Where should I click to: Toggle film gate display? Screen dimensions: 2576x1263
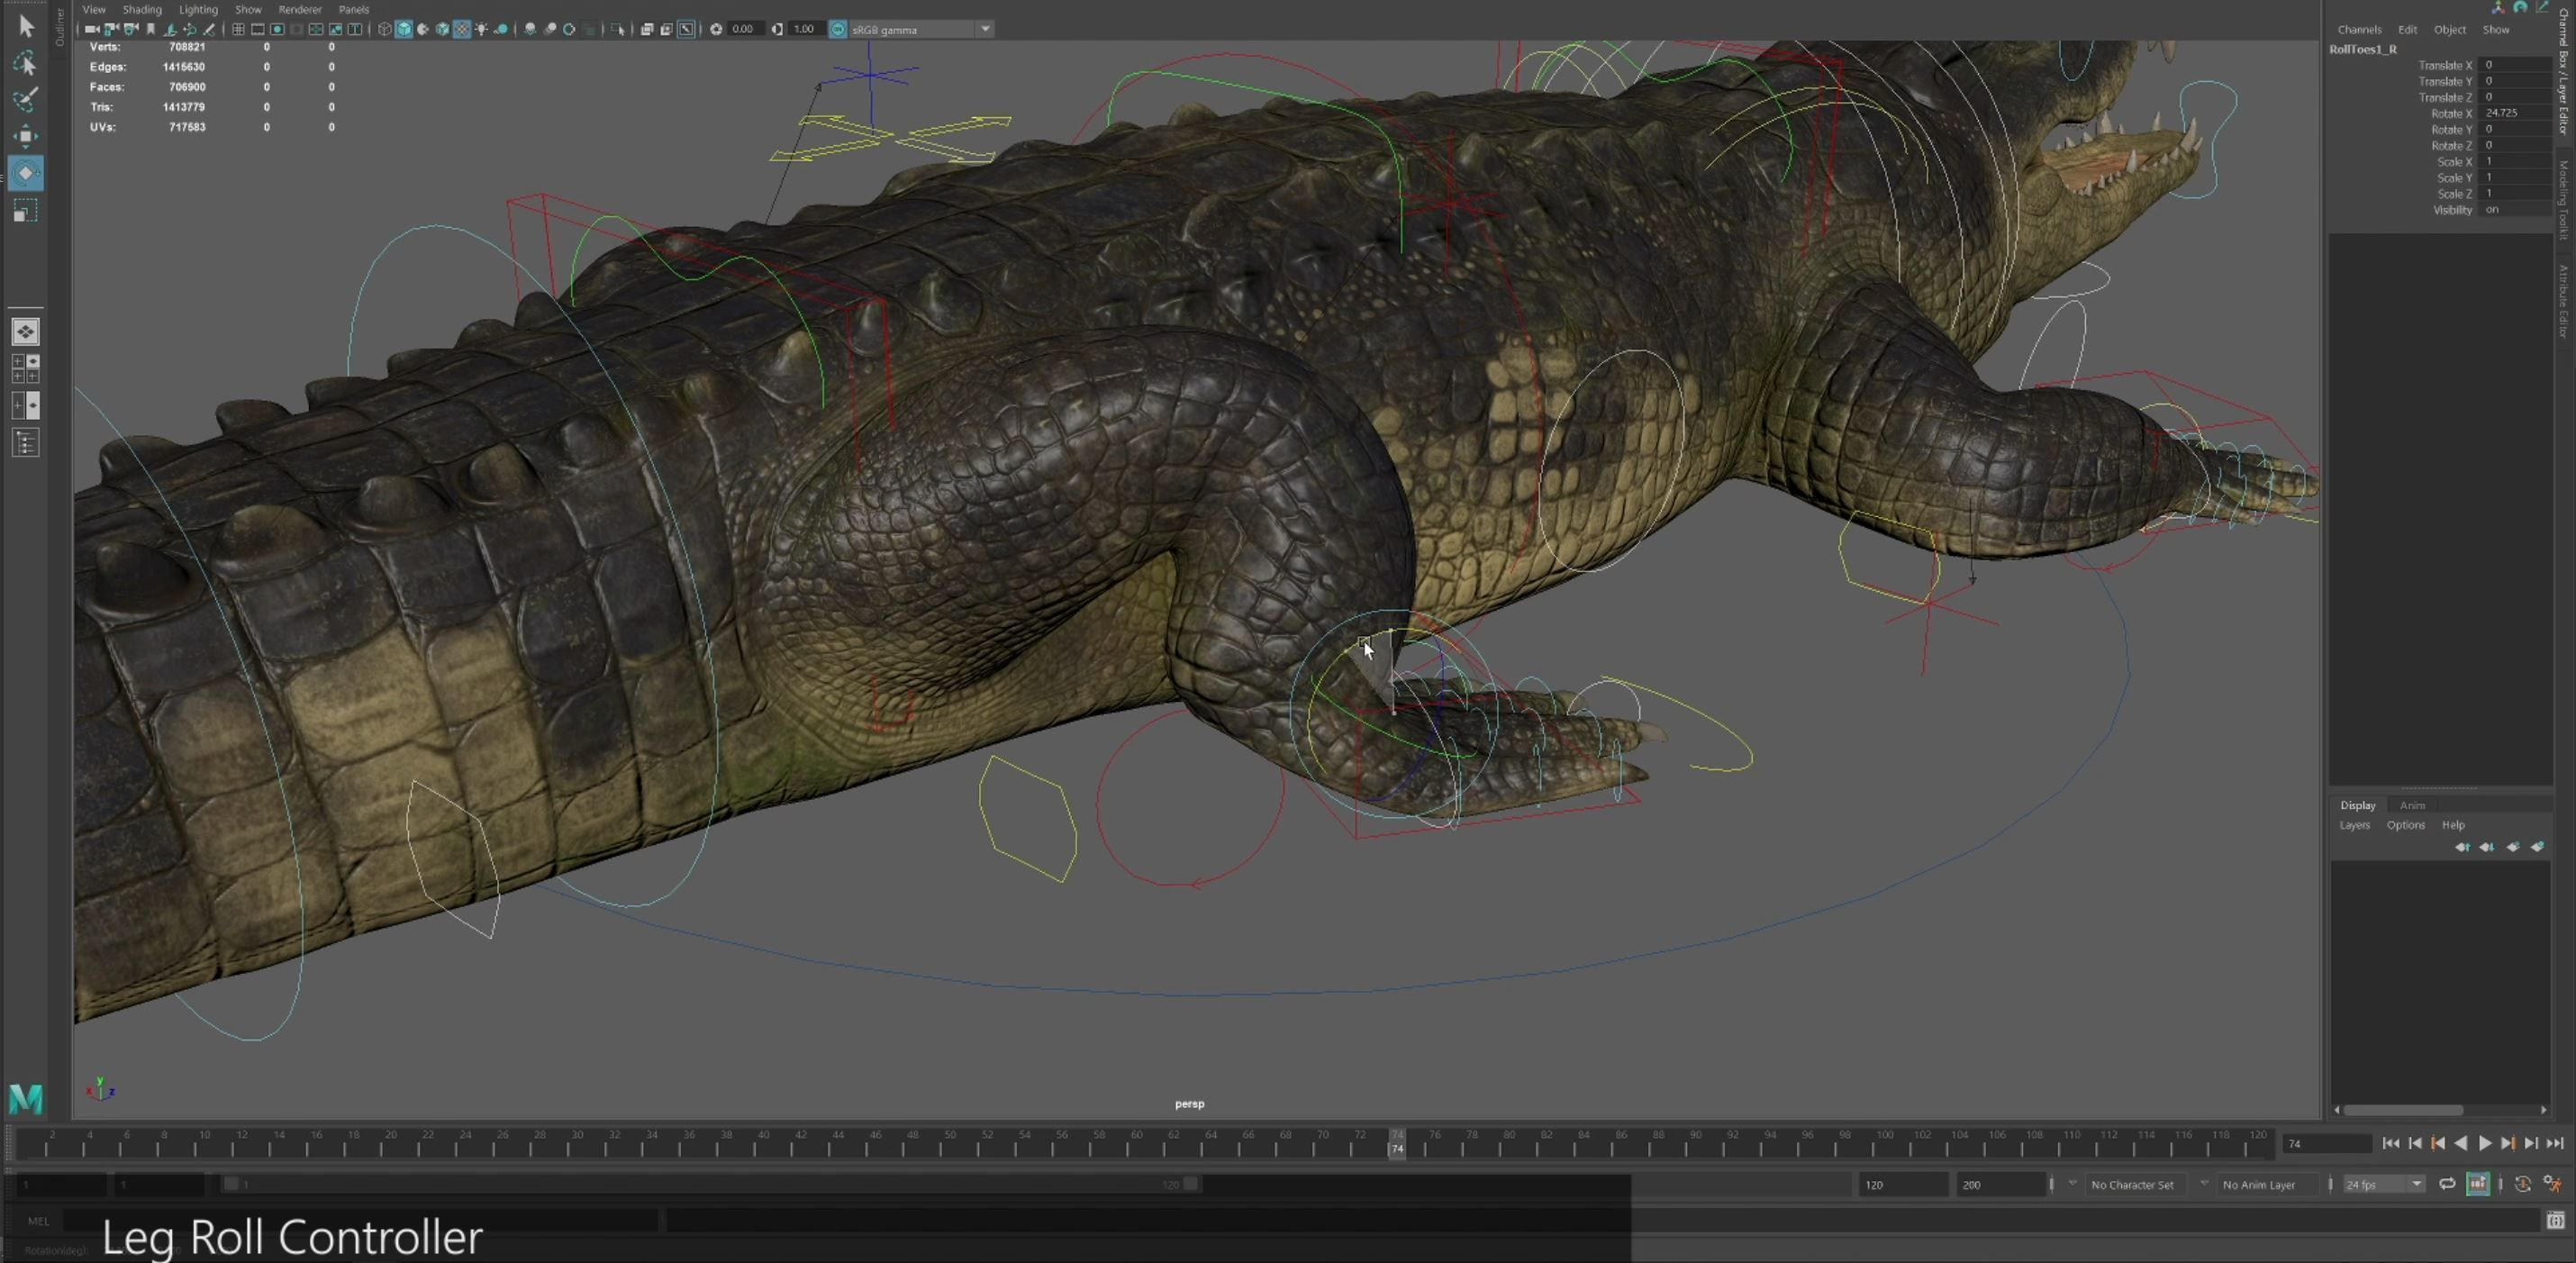[258, 29]
